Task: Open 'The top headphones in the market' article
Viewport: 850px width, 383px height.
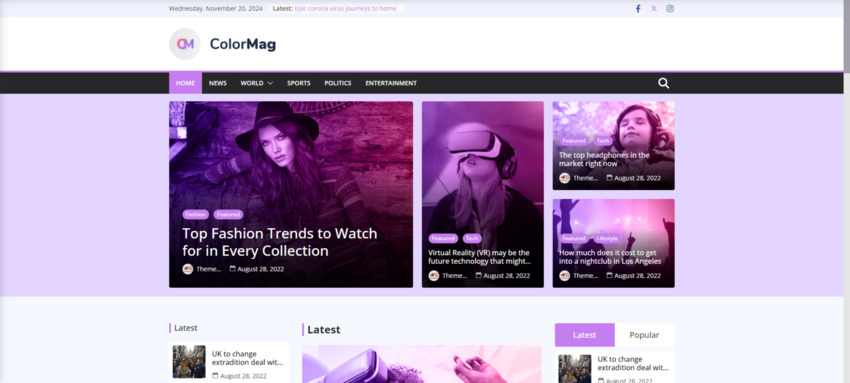Action: 604,159
